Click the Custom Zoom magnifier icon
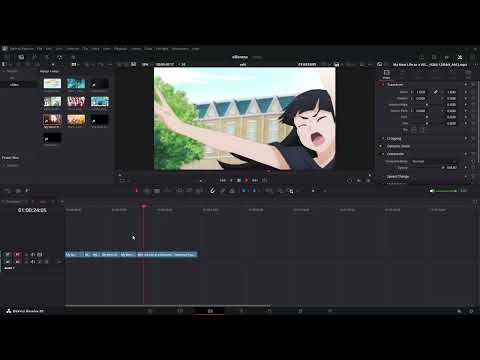 [x=291, y=191]
